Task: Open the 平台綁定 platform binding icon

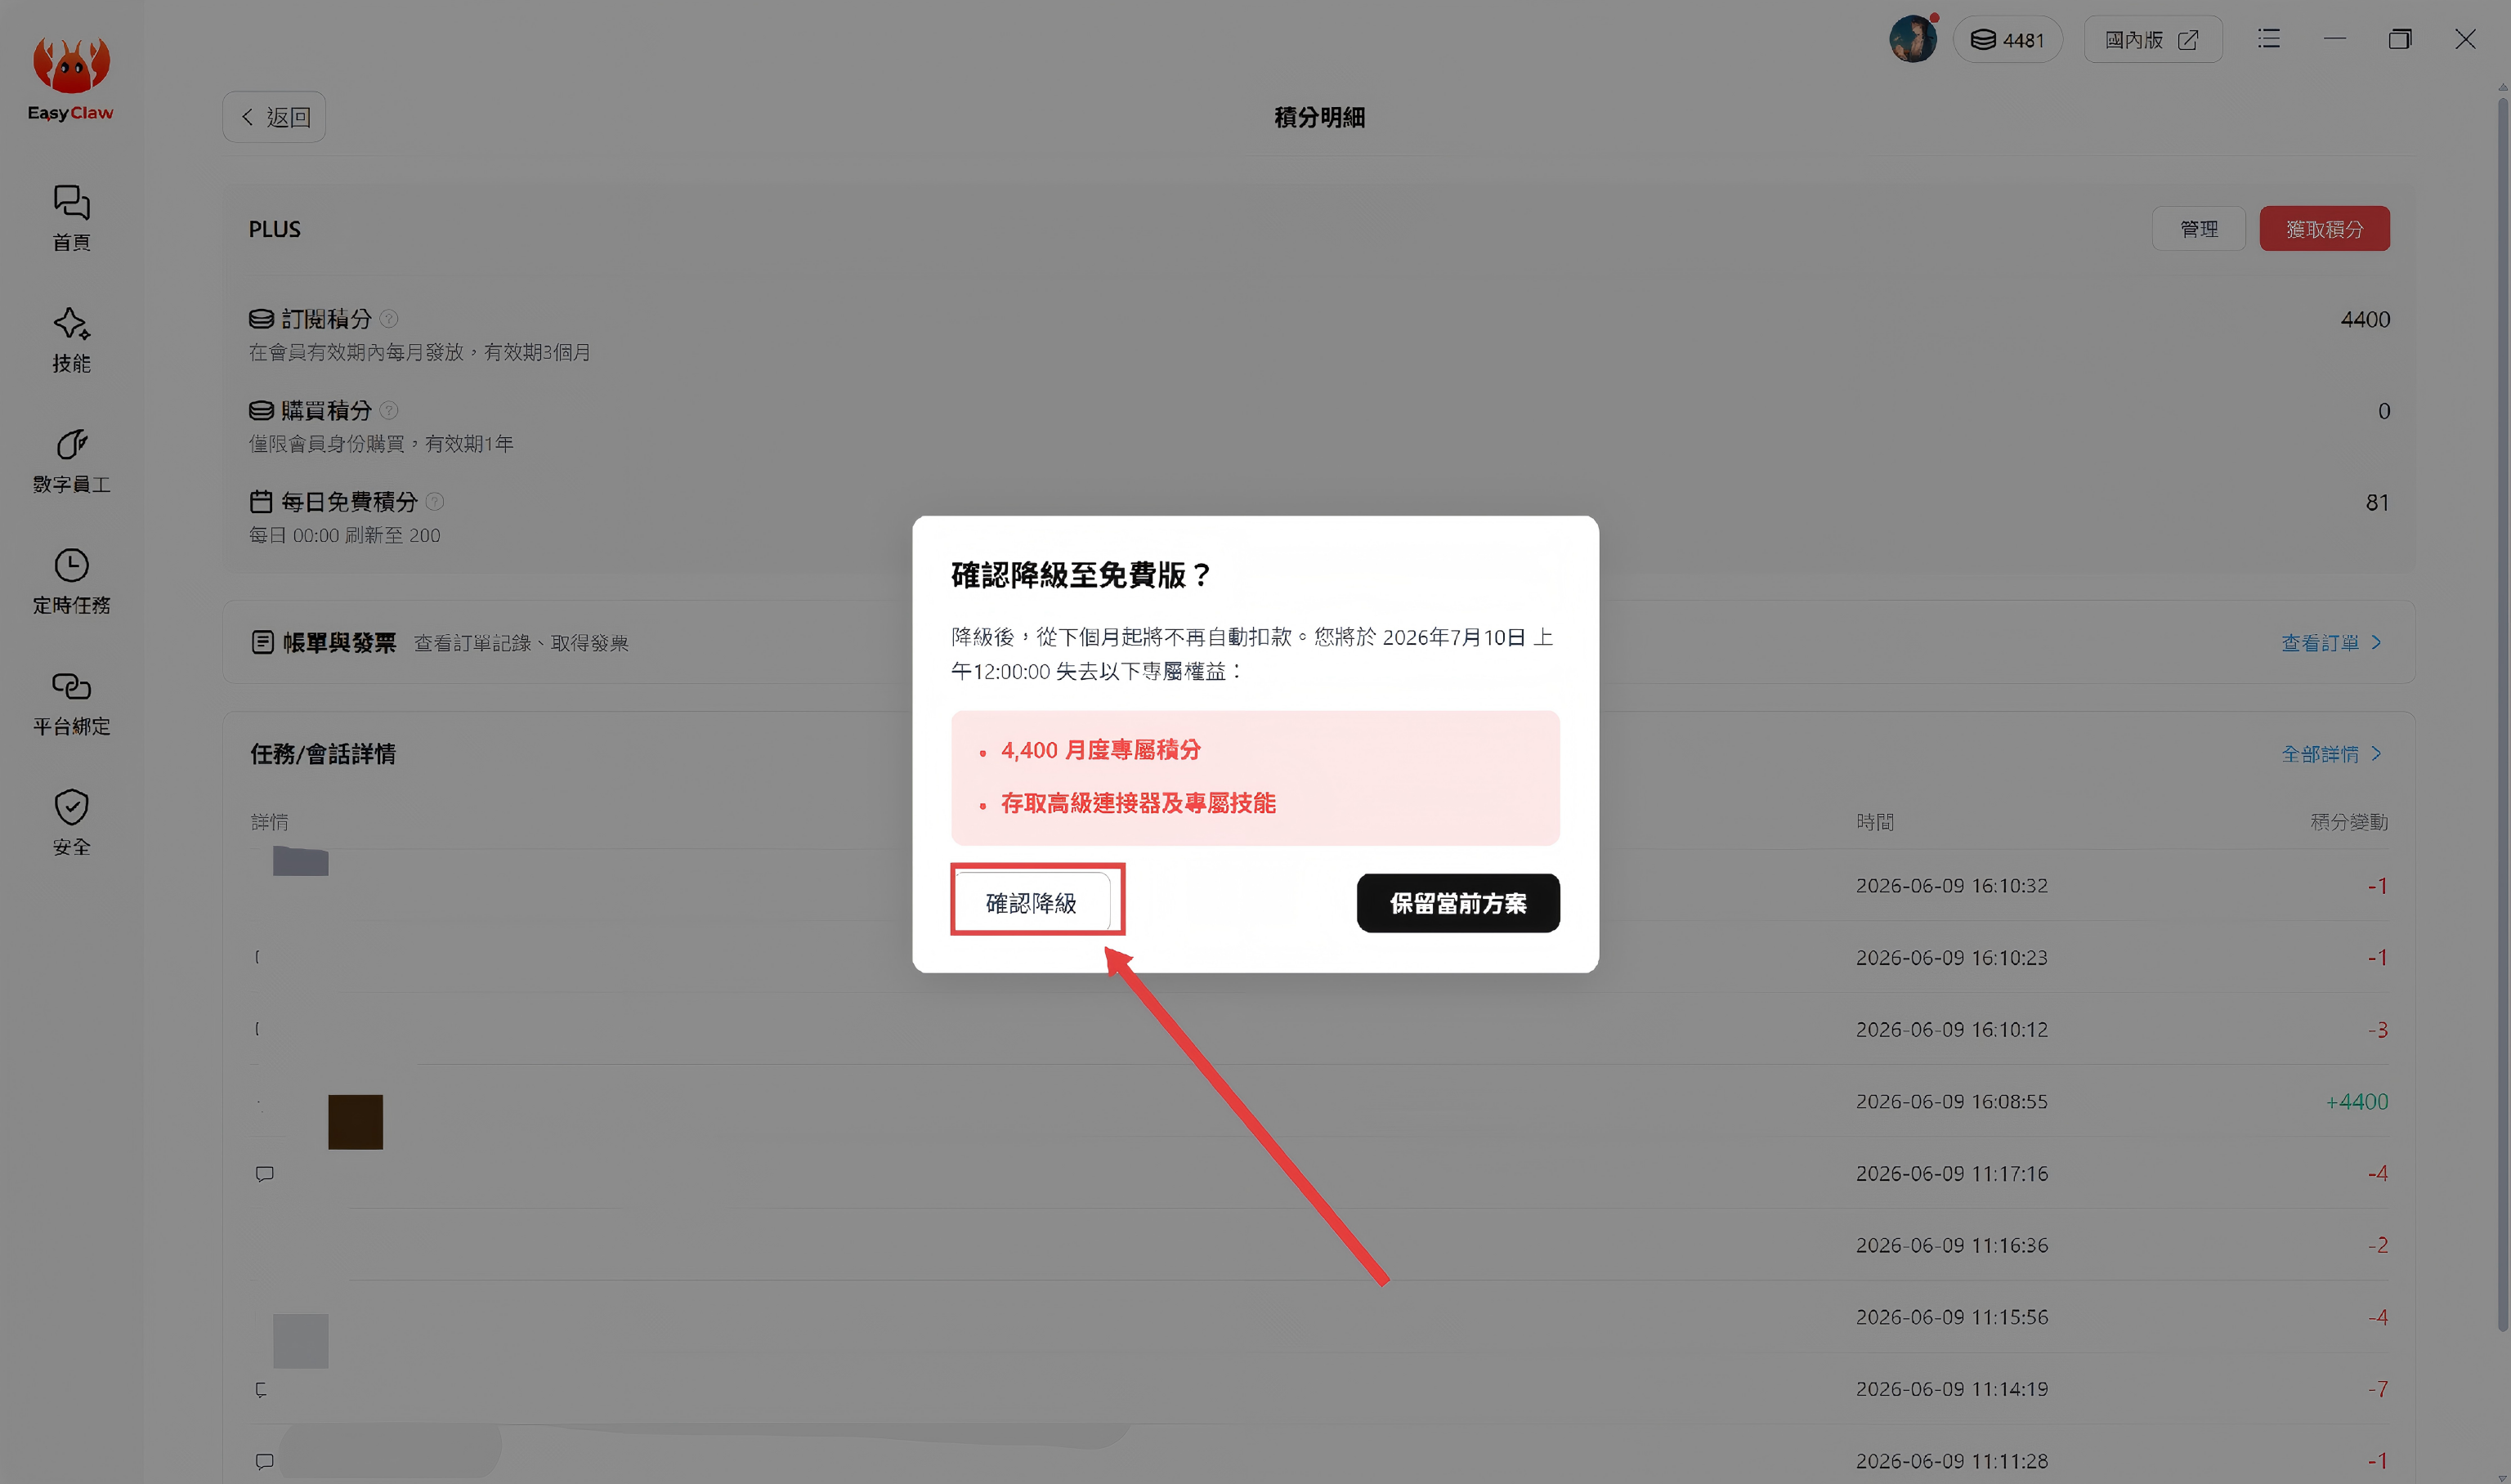Action: click(71, 702)
